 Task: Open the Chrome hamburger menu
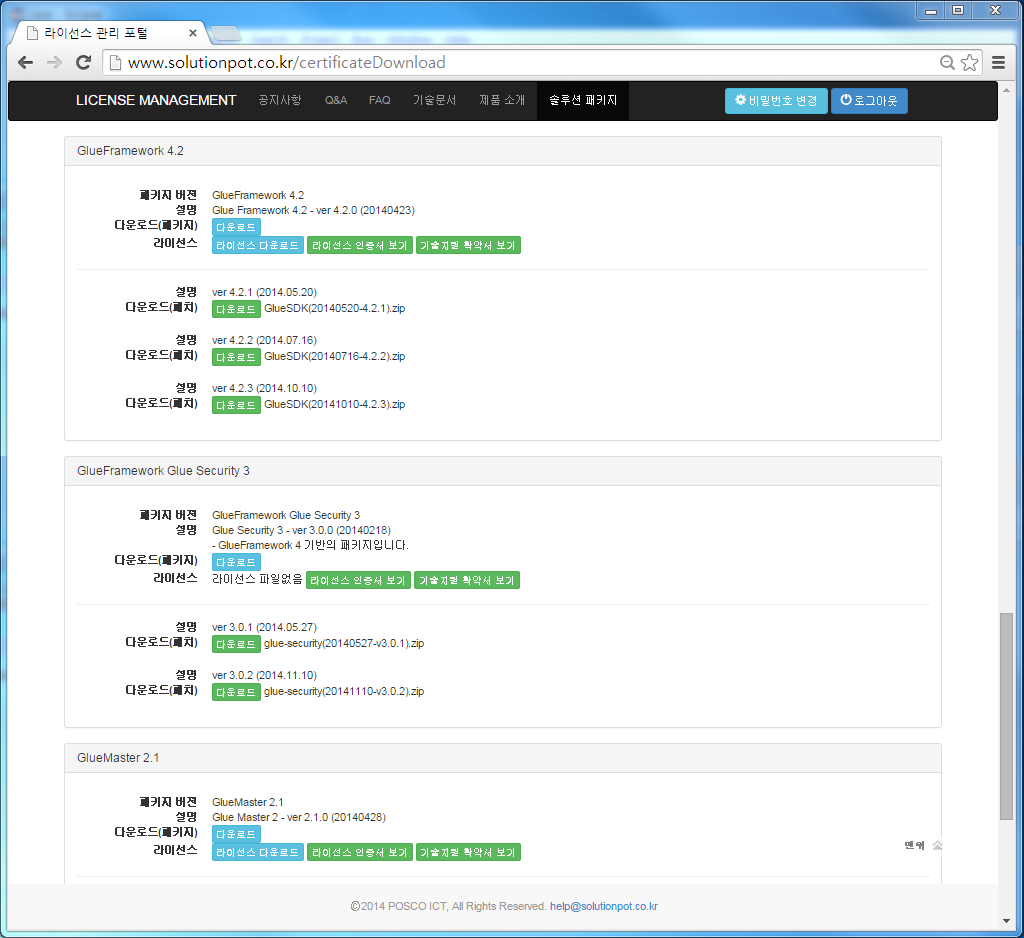pos(999,63)
